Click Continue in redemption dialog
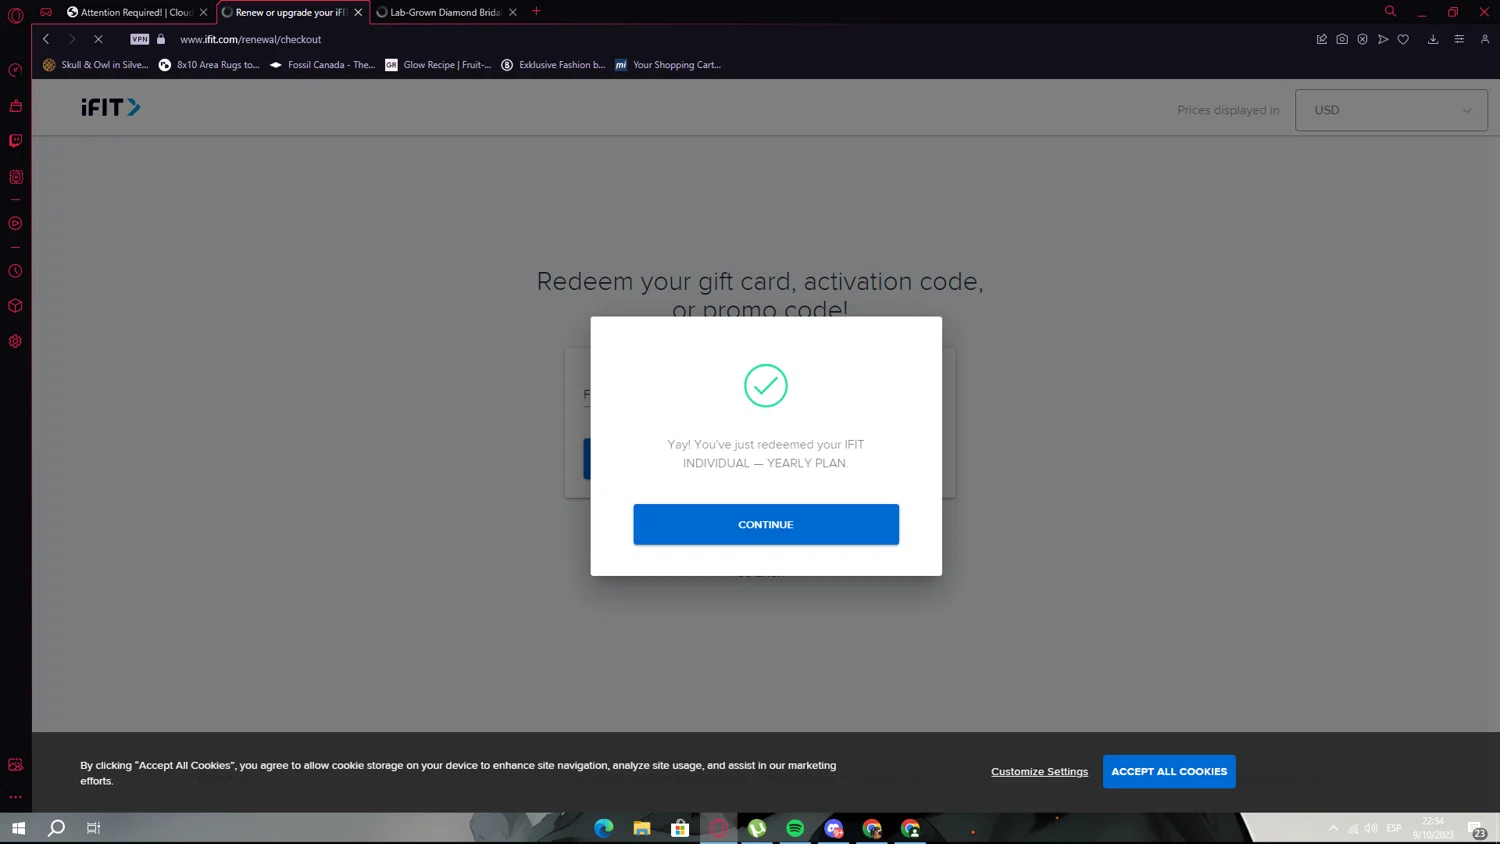The height and width of the screenshot is (844, 1500). (x=766, y=524)
